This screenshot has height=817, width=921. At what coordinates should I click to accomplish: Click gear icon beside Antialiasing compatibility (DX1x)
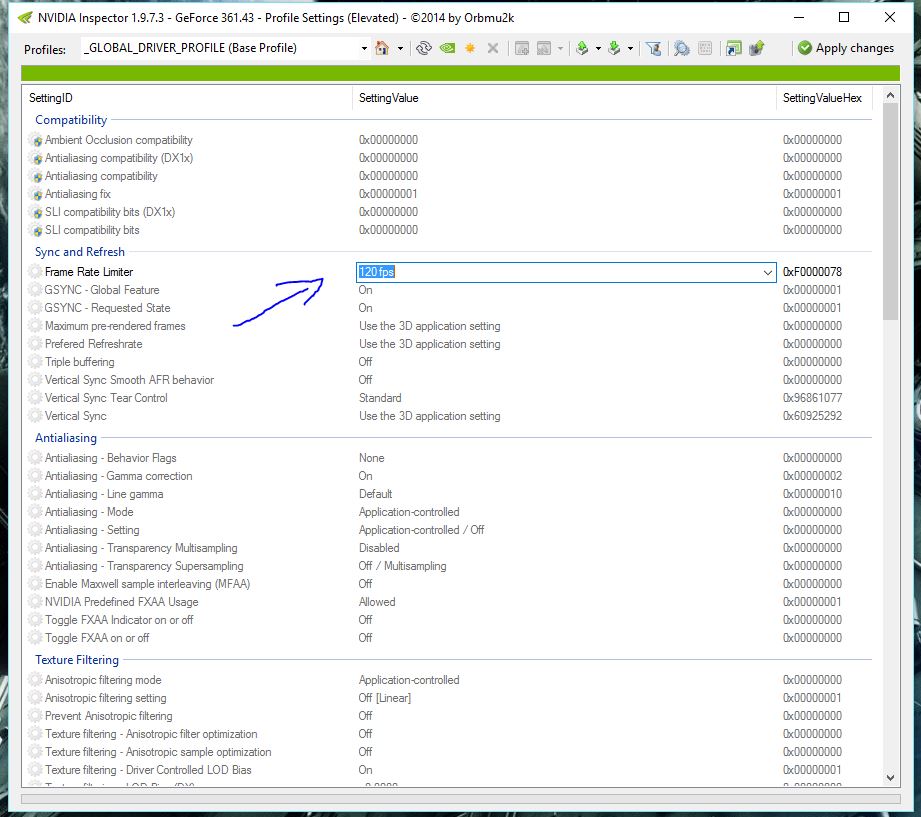(36, 159)
